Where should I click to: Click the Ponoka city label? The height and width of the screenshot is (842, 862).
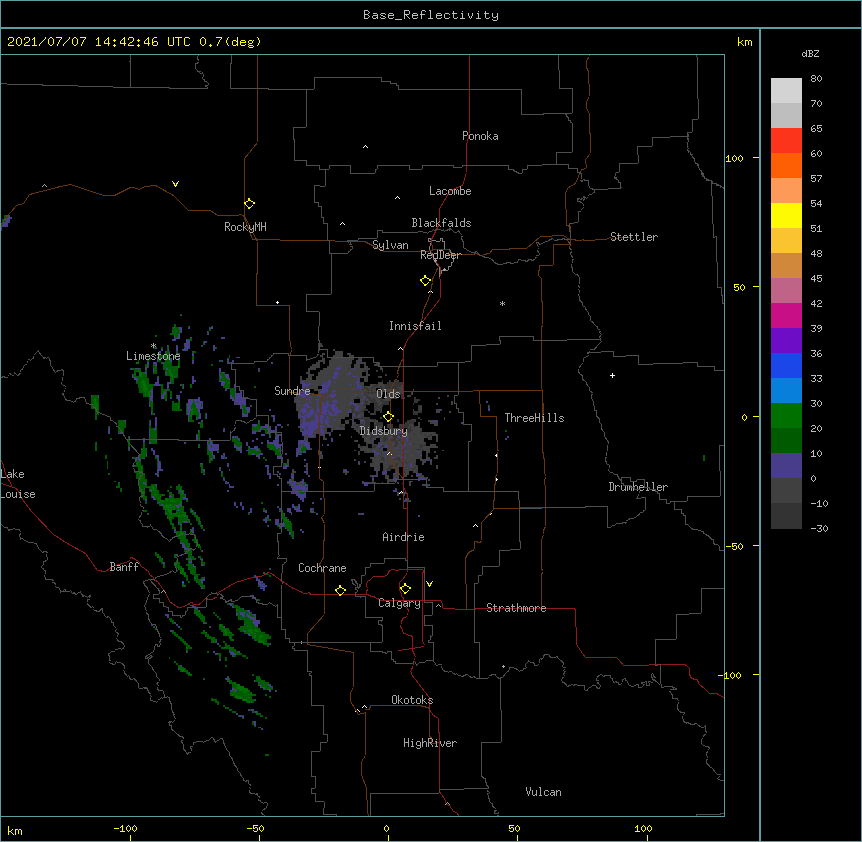click(x=480, y=136)
